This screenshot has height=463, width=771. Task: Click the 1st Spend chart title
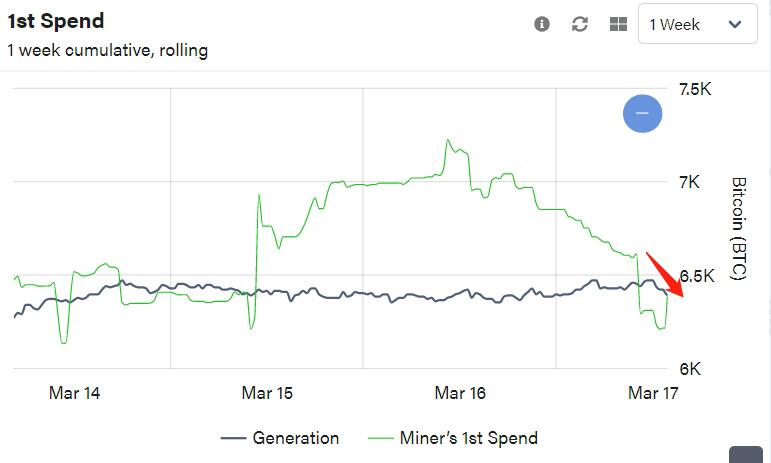[56, 21]
